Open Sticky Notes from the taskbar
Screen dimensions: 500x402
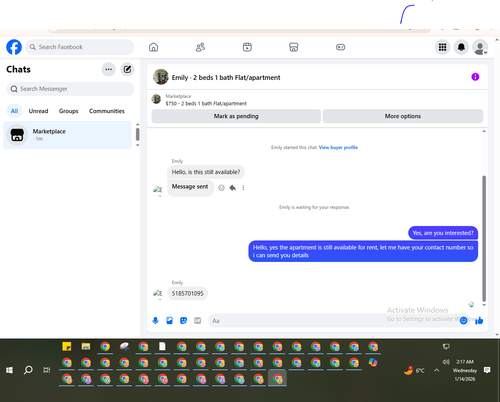click(67, 347)
